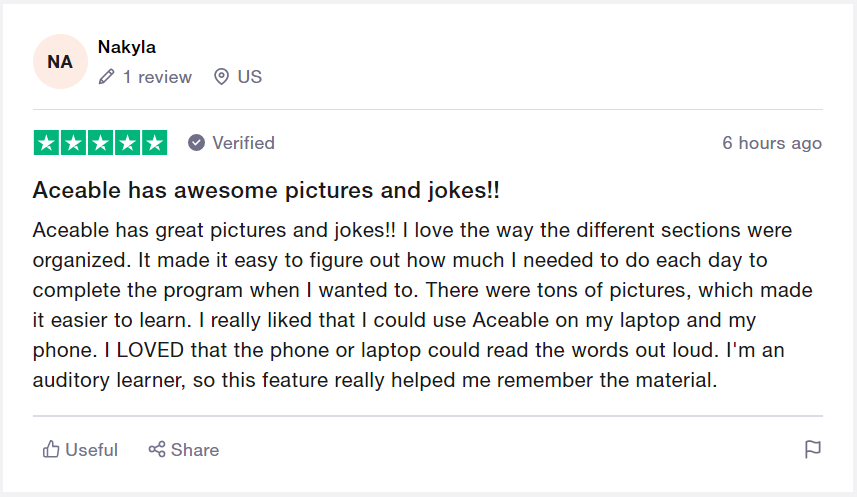Click the share network icon

tap(157, 450)
